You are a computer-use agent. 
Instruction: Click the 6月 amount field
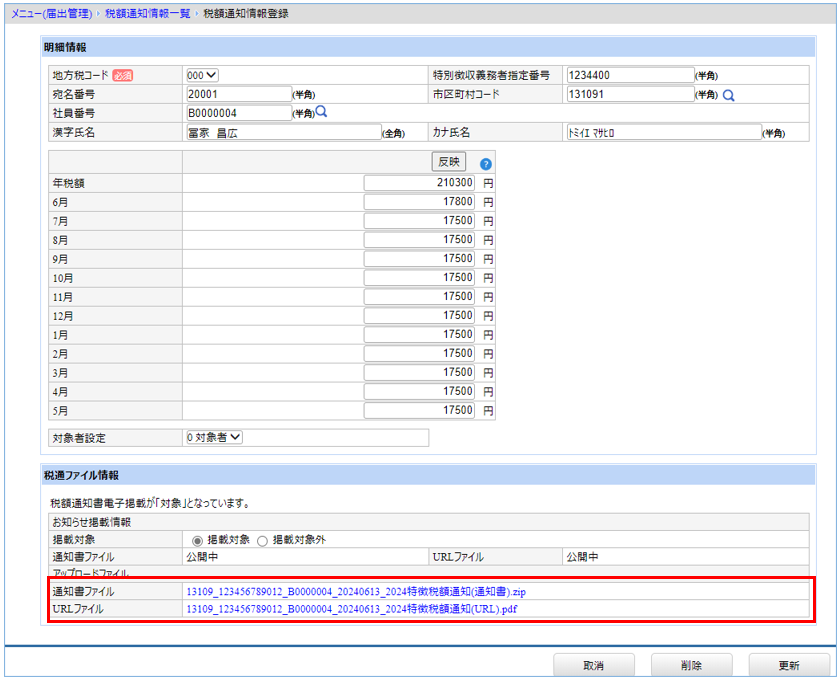[419, 202]
